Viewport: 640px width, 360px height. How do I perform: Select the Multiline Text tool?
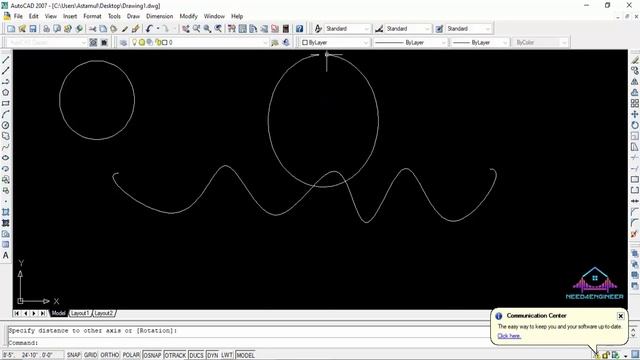click(6, 256)
